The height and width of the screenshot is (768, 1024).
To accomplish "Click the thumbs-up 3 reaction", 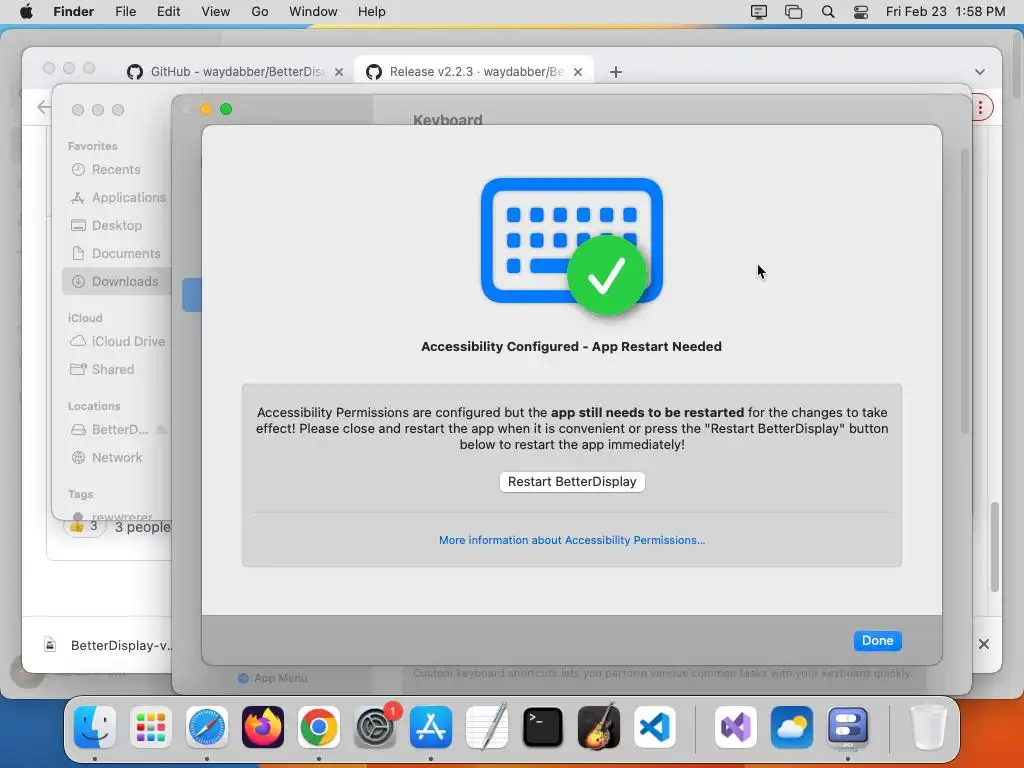I will point(84,526).
